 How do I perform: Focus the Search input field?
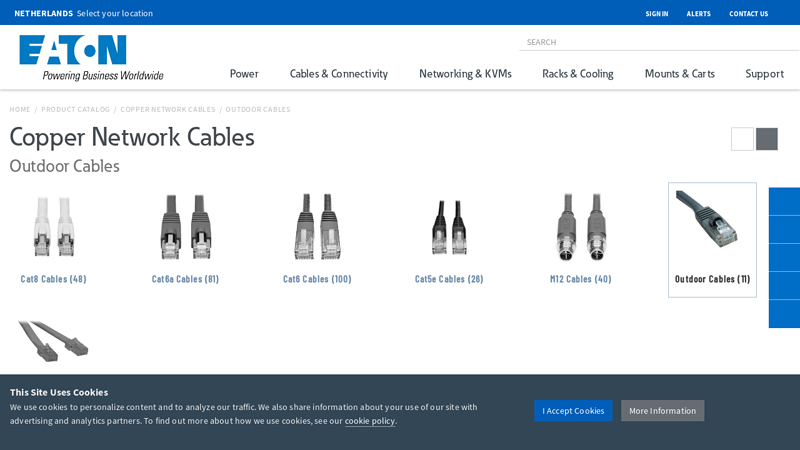[x=659, y=42]
